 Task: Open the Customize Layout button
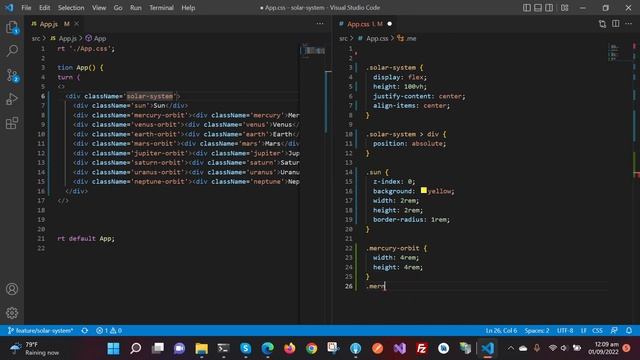pyautogui.click(x=564, y=8)
